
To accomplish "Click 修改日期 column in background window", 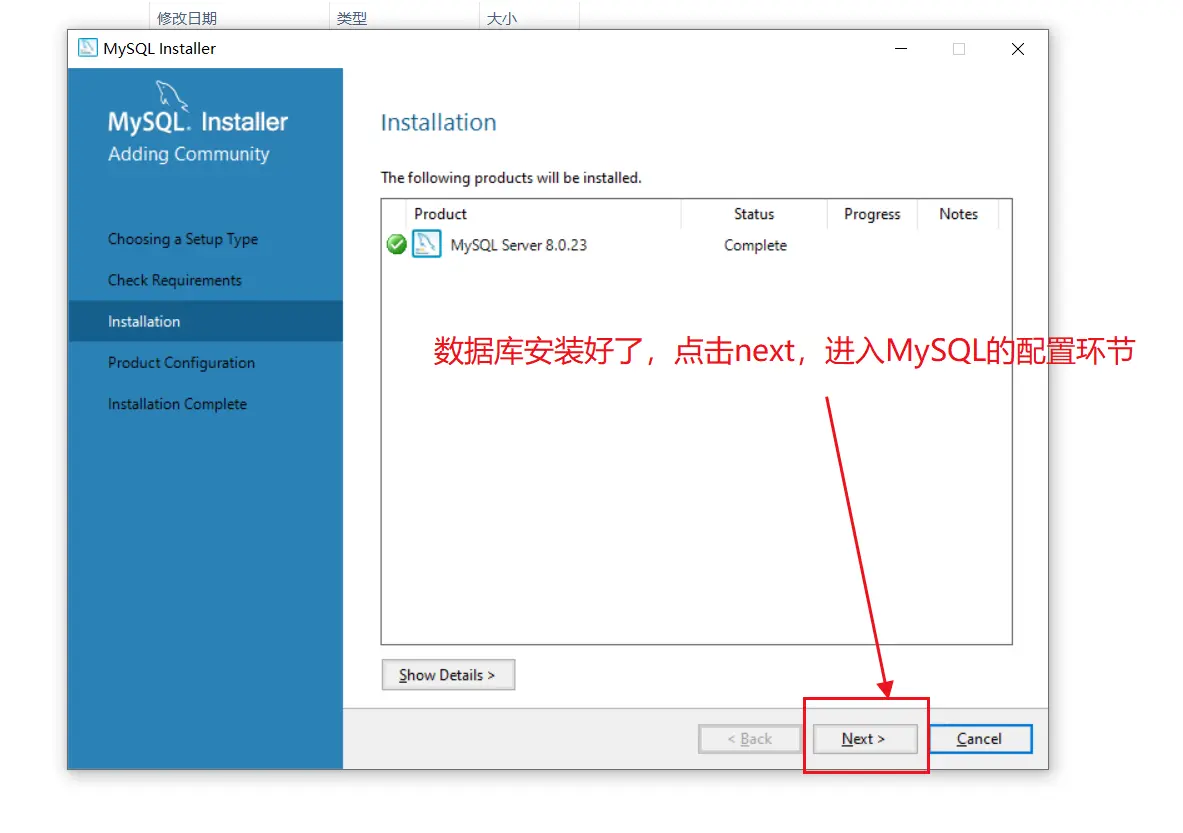I will [186, 18].
